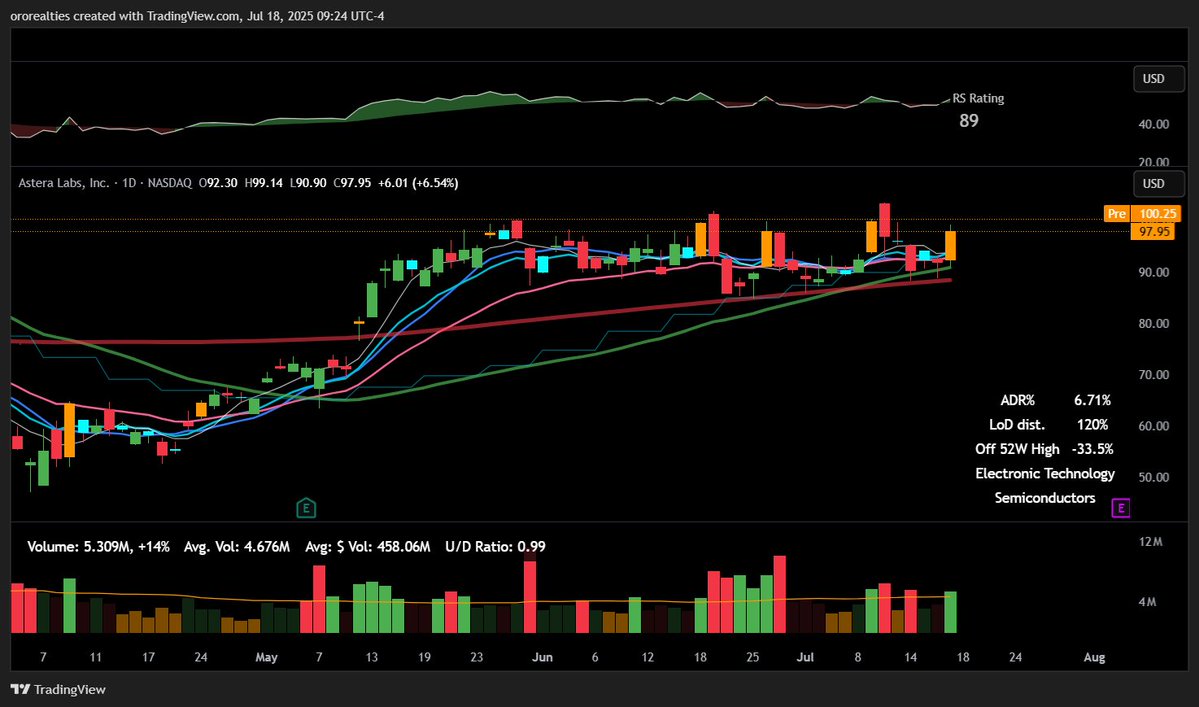Click the Astera Labs, Inc. symbol title

pos(63,183)
